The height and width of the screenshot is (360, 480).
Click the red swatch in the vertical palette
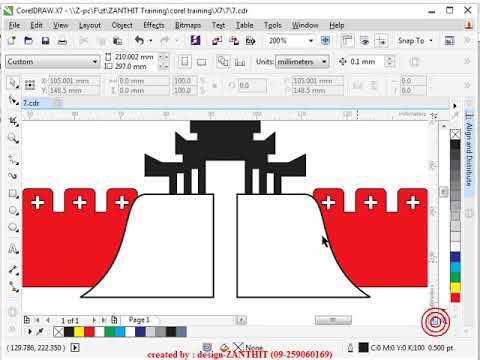tap(455, 297)
